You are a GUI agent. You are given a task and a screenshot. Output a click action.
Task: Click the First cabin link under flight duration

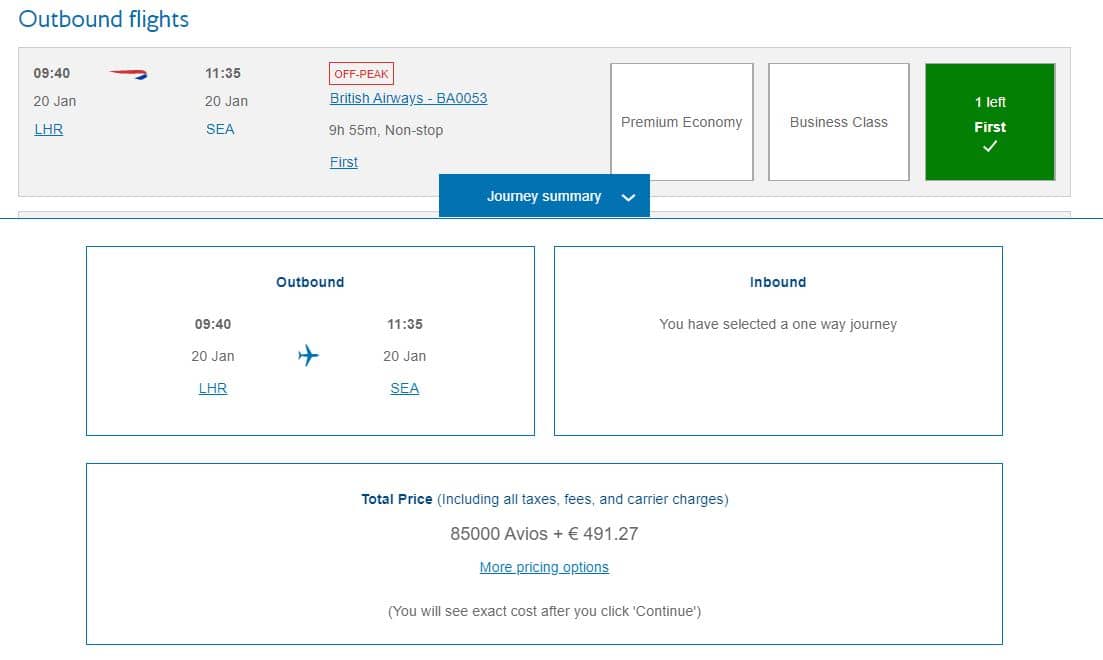point(344,162)
